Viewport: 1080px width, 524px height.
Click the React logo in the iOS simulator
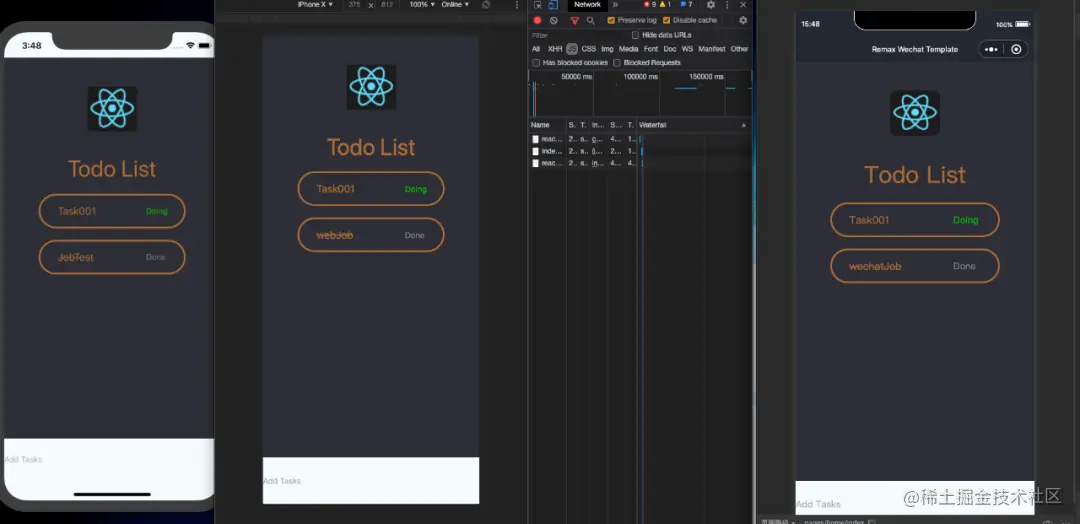click(112, 109)
